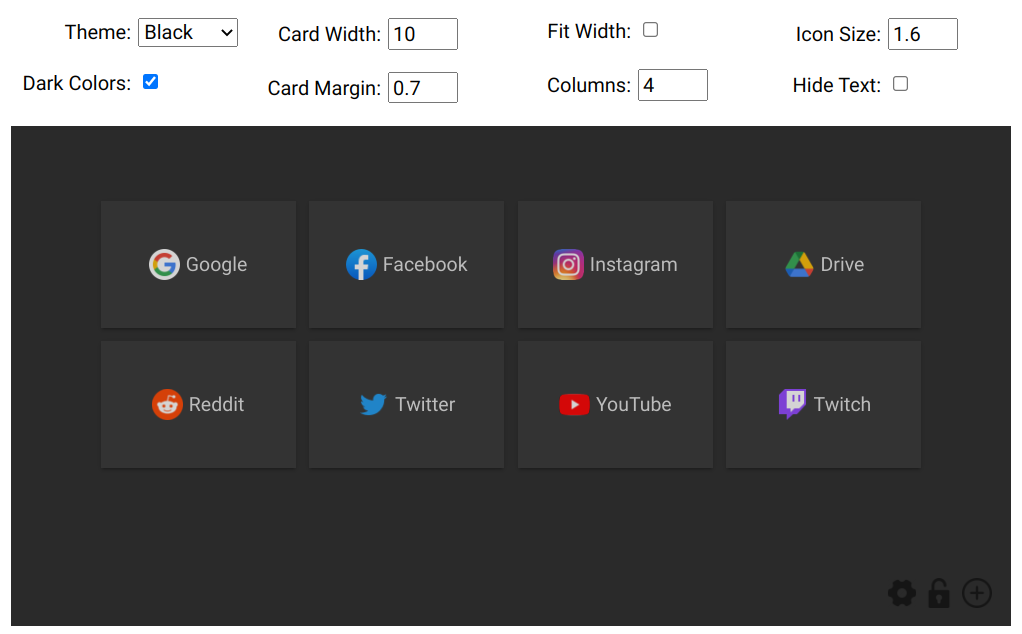1022x634 pixels.
Task: Open the Theme dropdown set to Black
Action: [188, 33]
